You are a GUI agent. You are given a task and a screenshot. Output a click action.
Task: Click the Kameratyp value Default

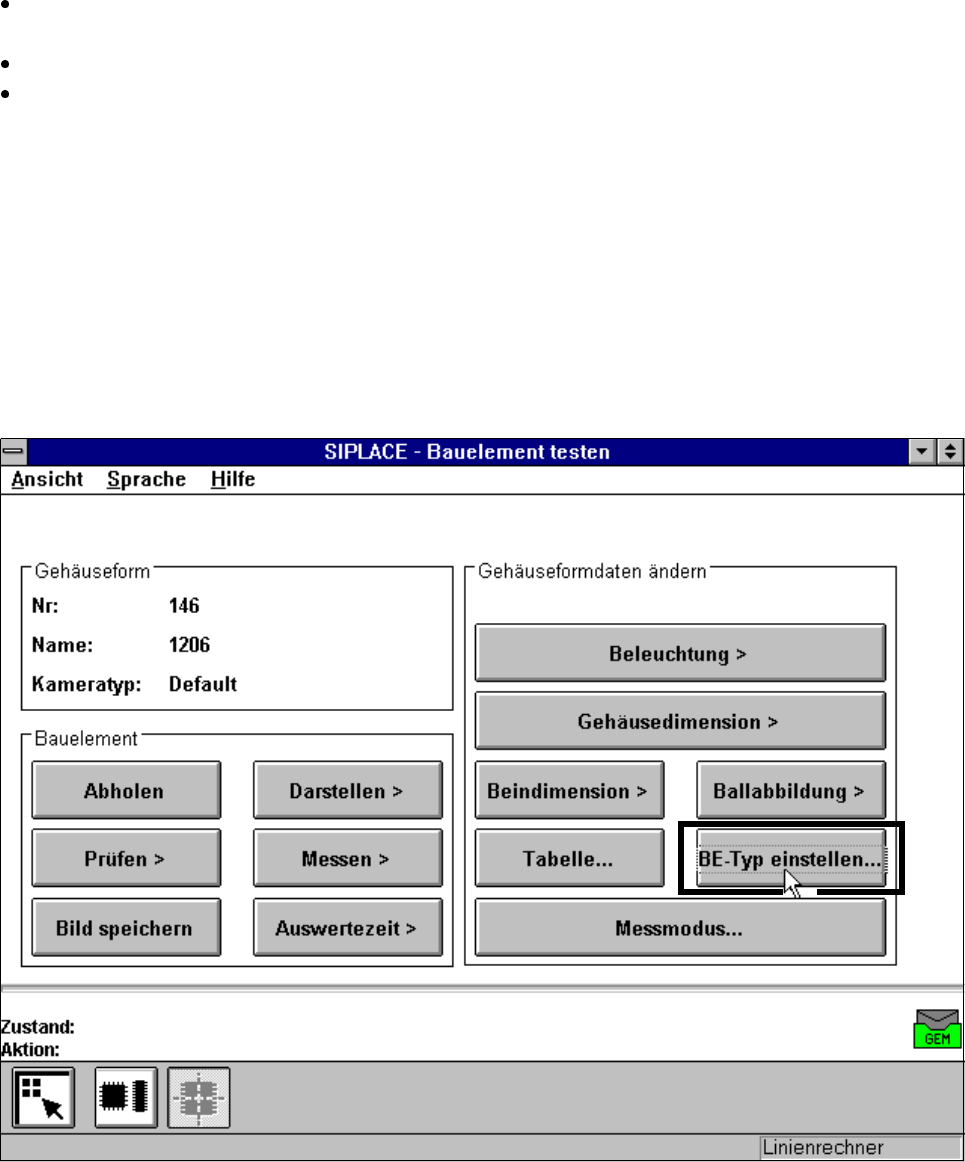pos(202,683)
